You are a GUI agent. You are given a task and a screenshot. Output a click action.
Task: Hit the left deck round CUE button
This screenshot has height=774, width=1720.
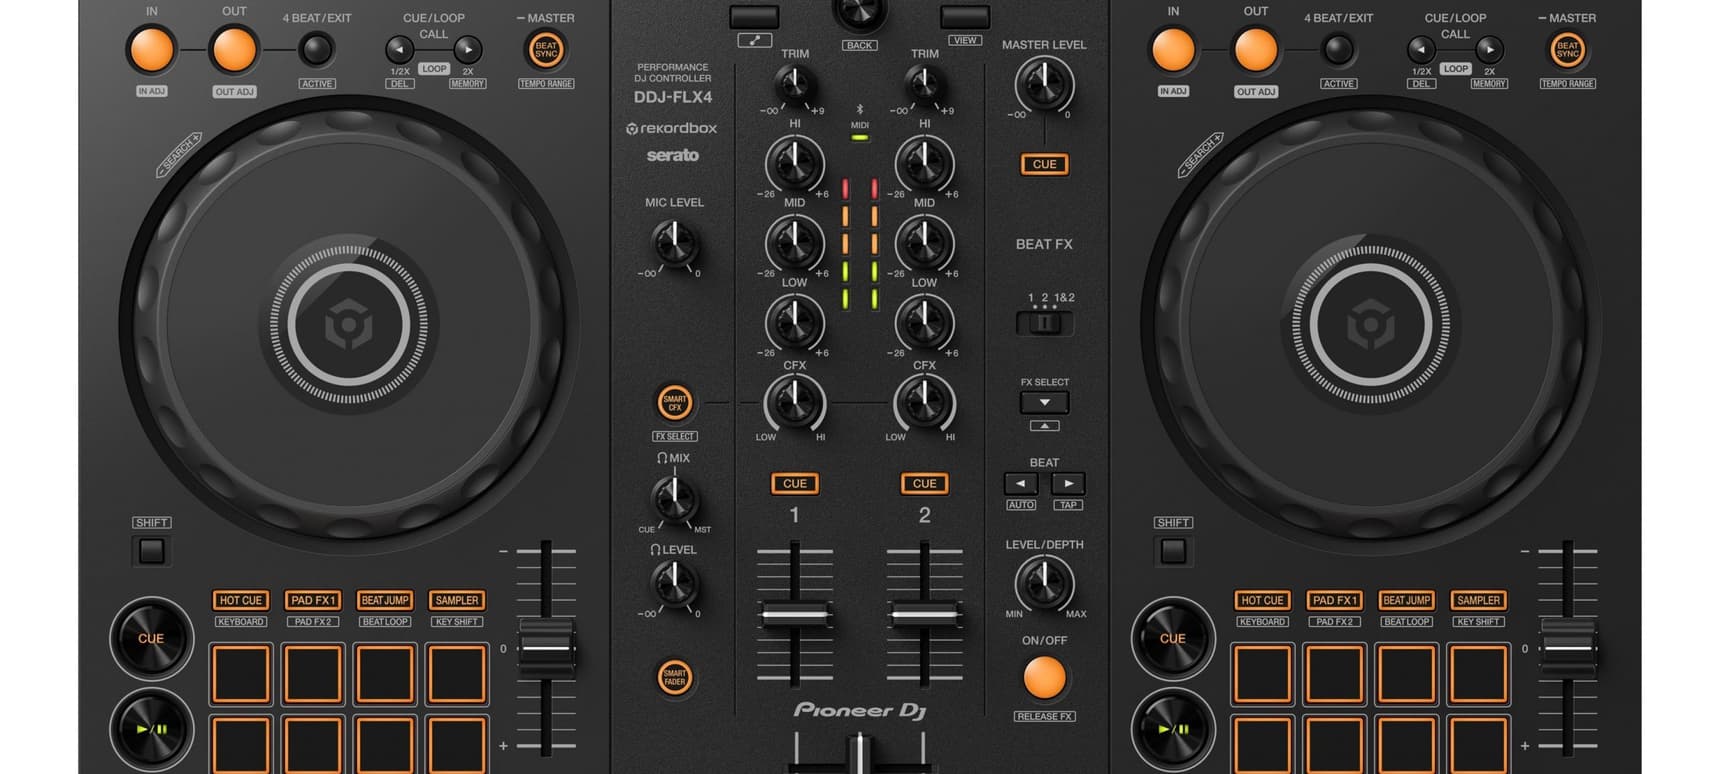[x=151, y=638]
